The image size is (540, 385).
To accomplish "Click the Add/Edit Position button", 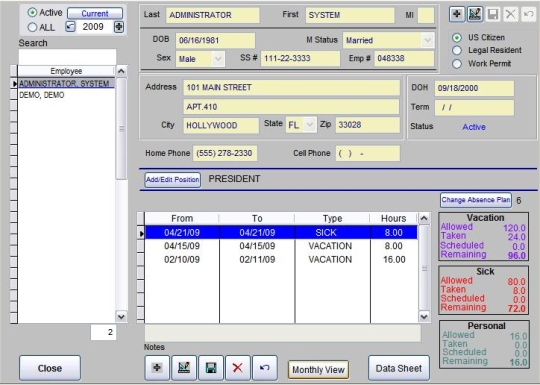I will pyautogui.click(x=173, y=180).
